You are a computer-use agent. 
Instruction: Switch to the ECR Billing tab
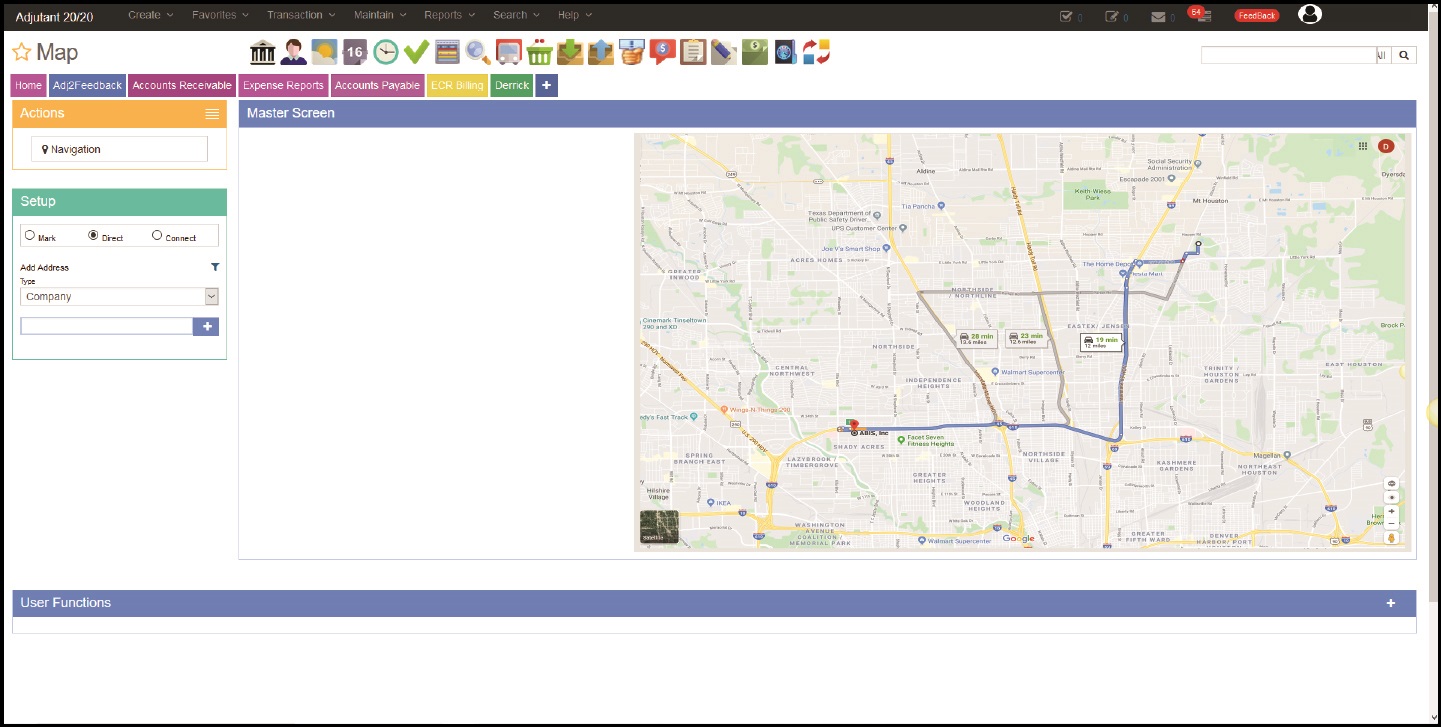coord(457,86)
